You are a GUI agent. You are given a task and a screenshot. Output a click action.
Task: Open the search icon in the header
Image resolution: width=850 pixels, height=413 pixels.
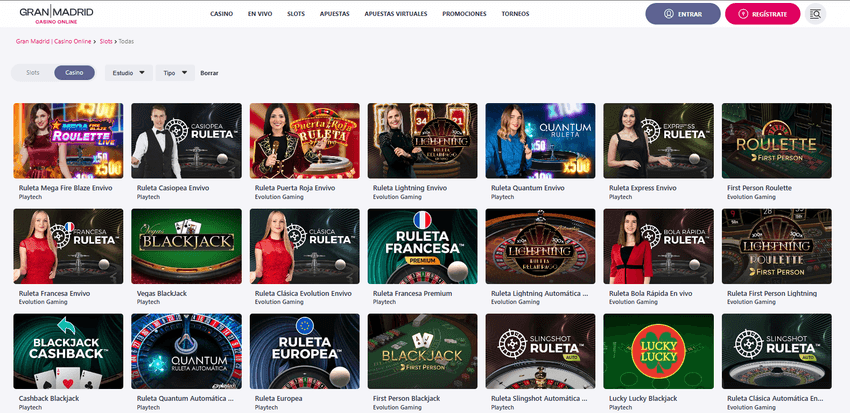pyautogui.click(x=815, y=14)
